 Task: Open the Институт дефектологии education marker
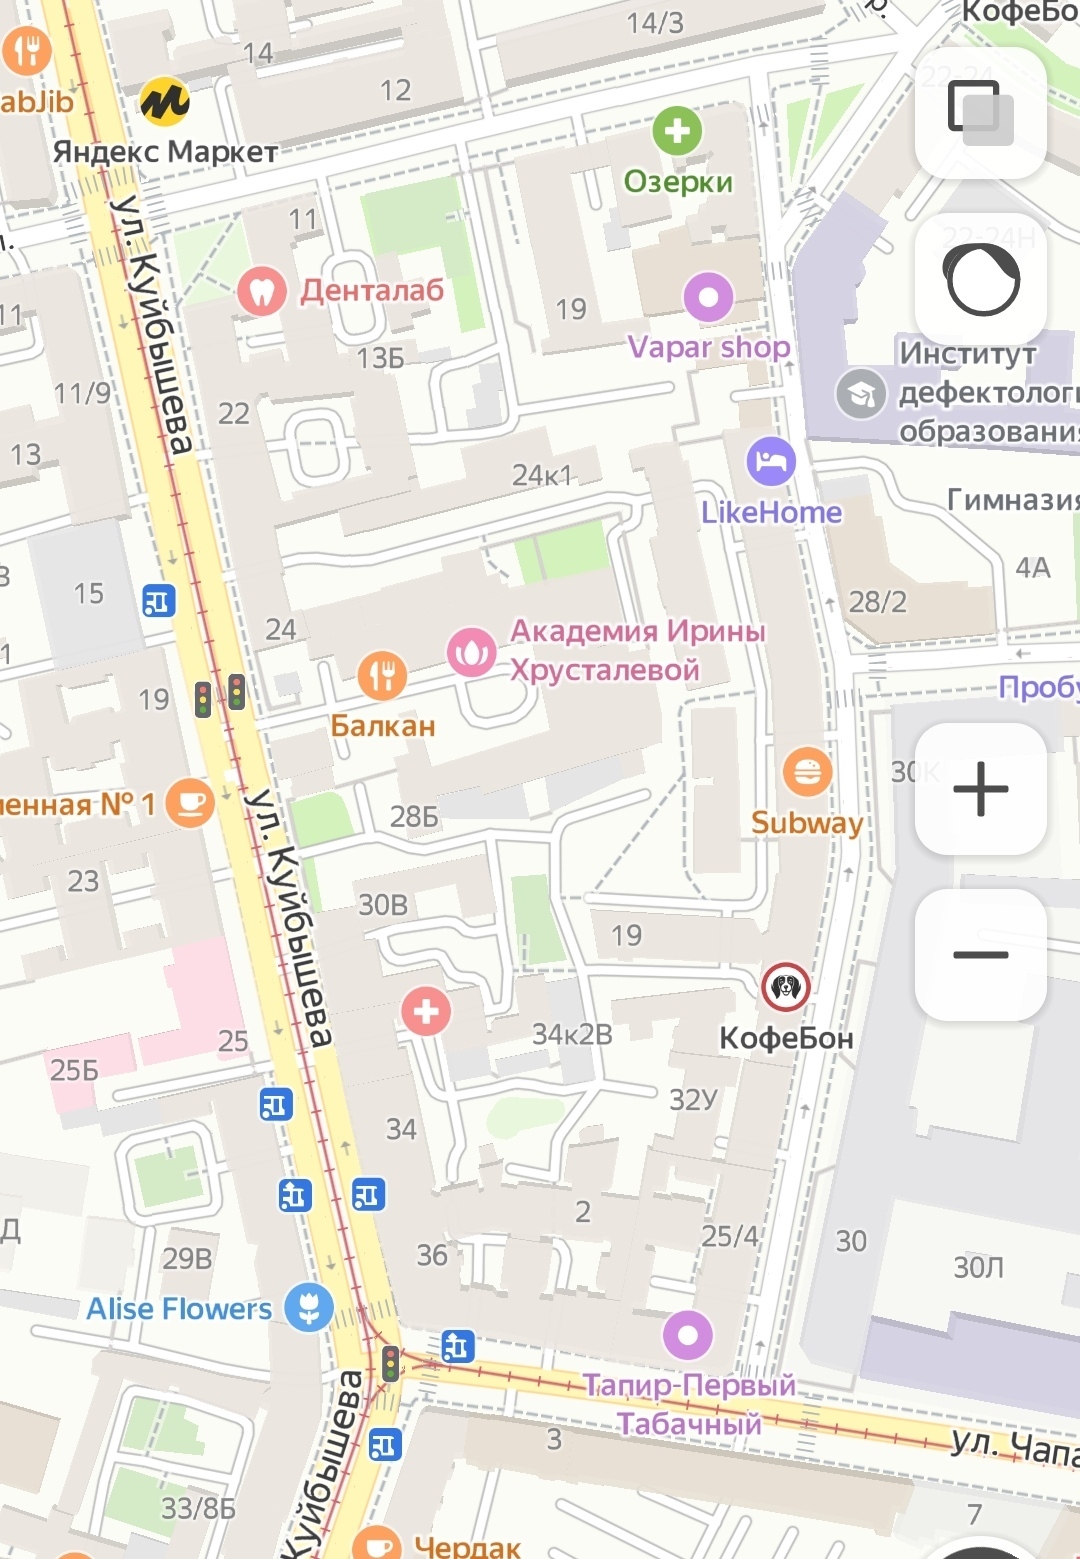pos(861,393)
